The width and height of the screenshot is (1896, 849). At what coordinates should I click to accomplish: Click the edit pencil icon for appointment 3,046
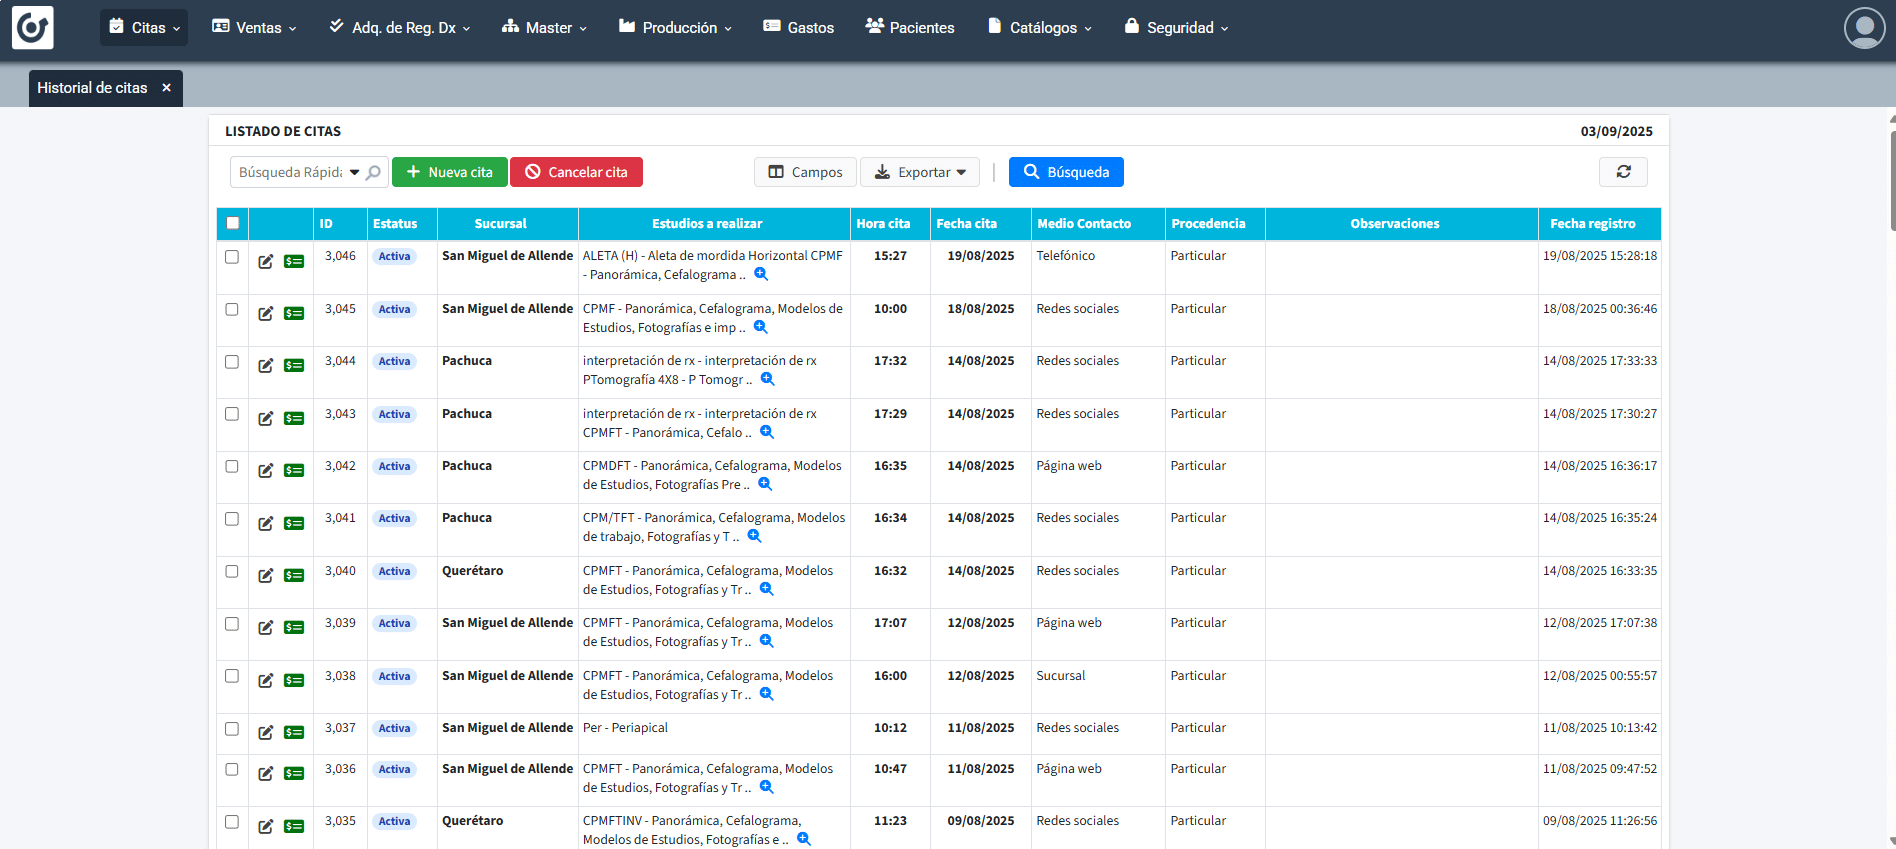tap(265, 262)
